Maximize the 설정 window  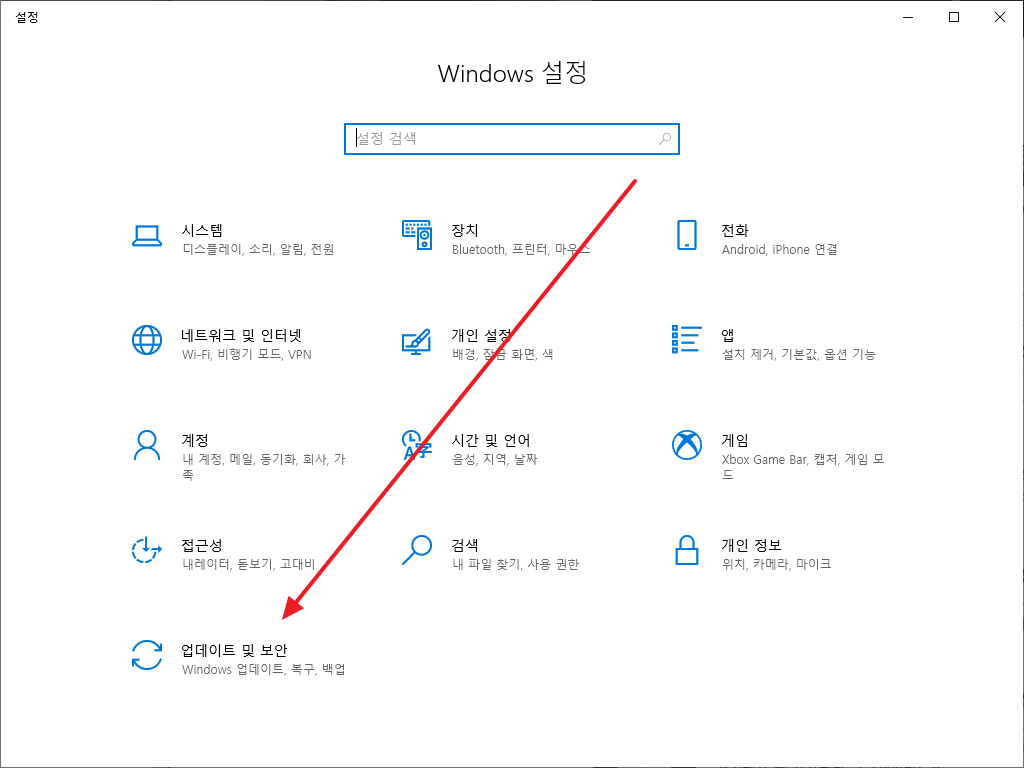click(953, 17)
